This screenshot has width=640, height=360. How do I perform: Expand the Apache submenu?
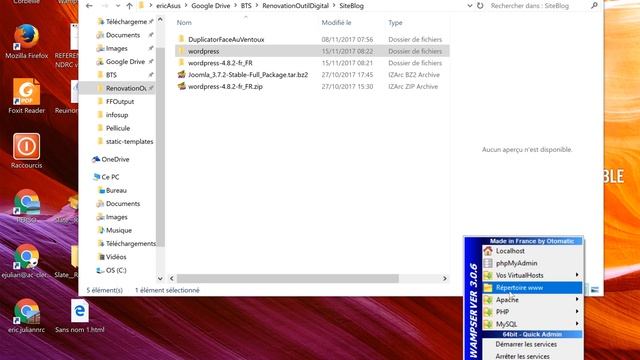pyautogui.click(x=532, y=300)
